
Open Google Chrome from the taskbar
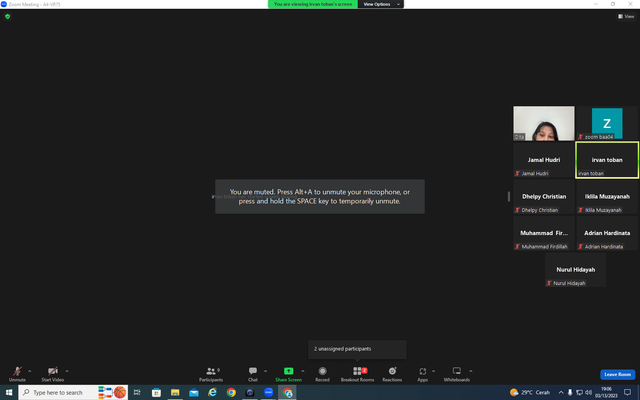coord(231,392)
